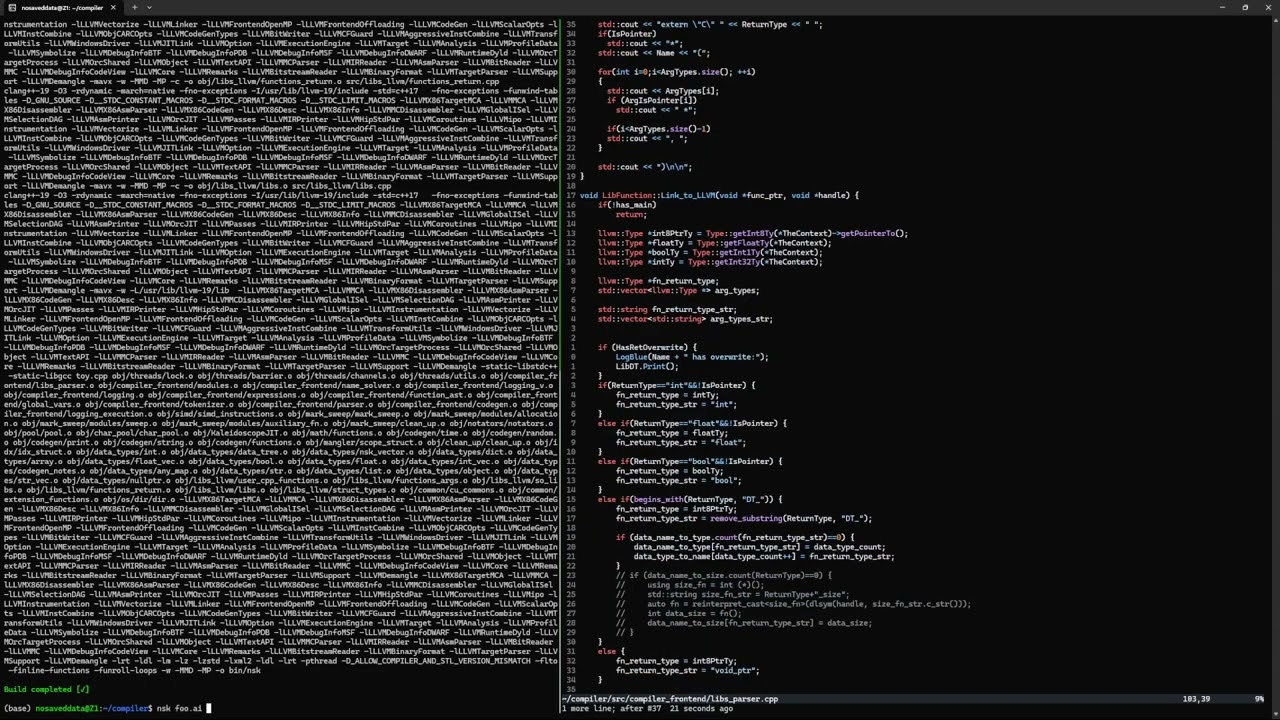Click the 'void LibFunction::Link_to_LLVM' function signature
Screen dimensions: 1280x720
[x=719, y=195]
